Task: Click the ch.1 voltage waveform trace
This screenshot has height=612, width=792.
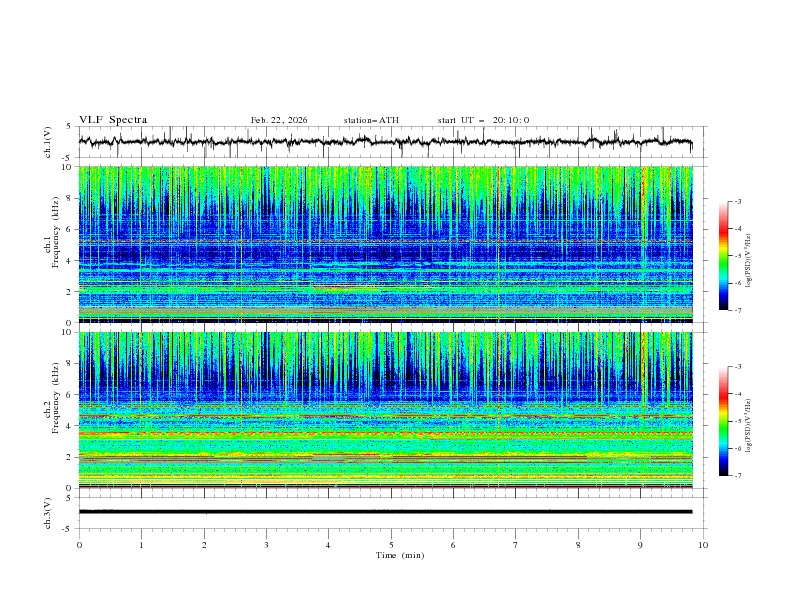Action: tap(385, 142)
